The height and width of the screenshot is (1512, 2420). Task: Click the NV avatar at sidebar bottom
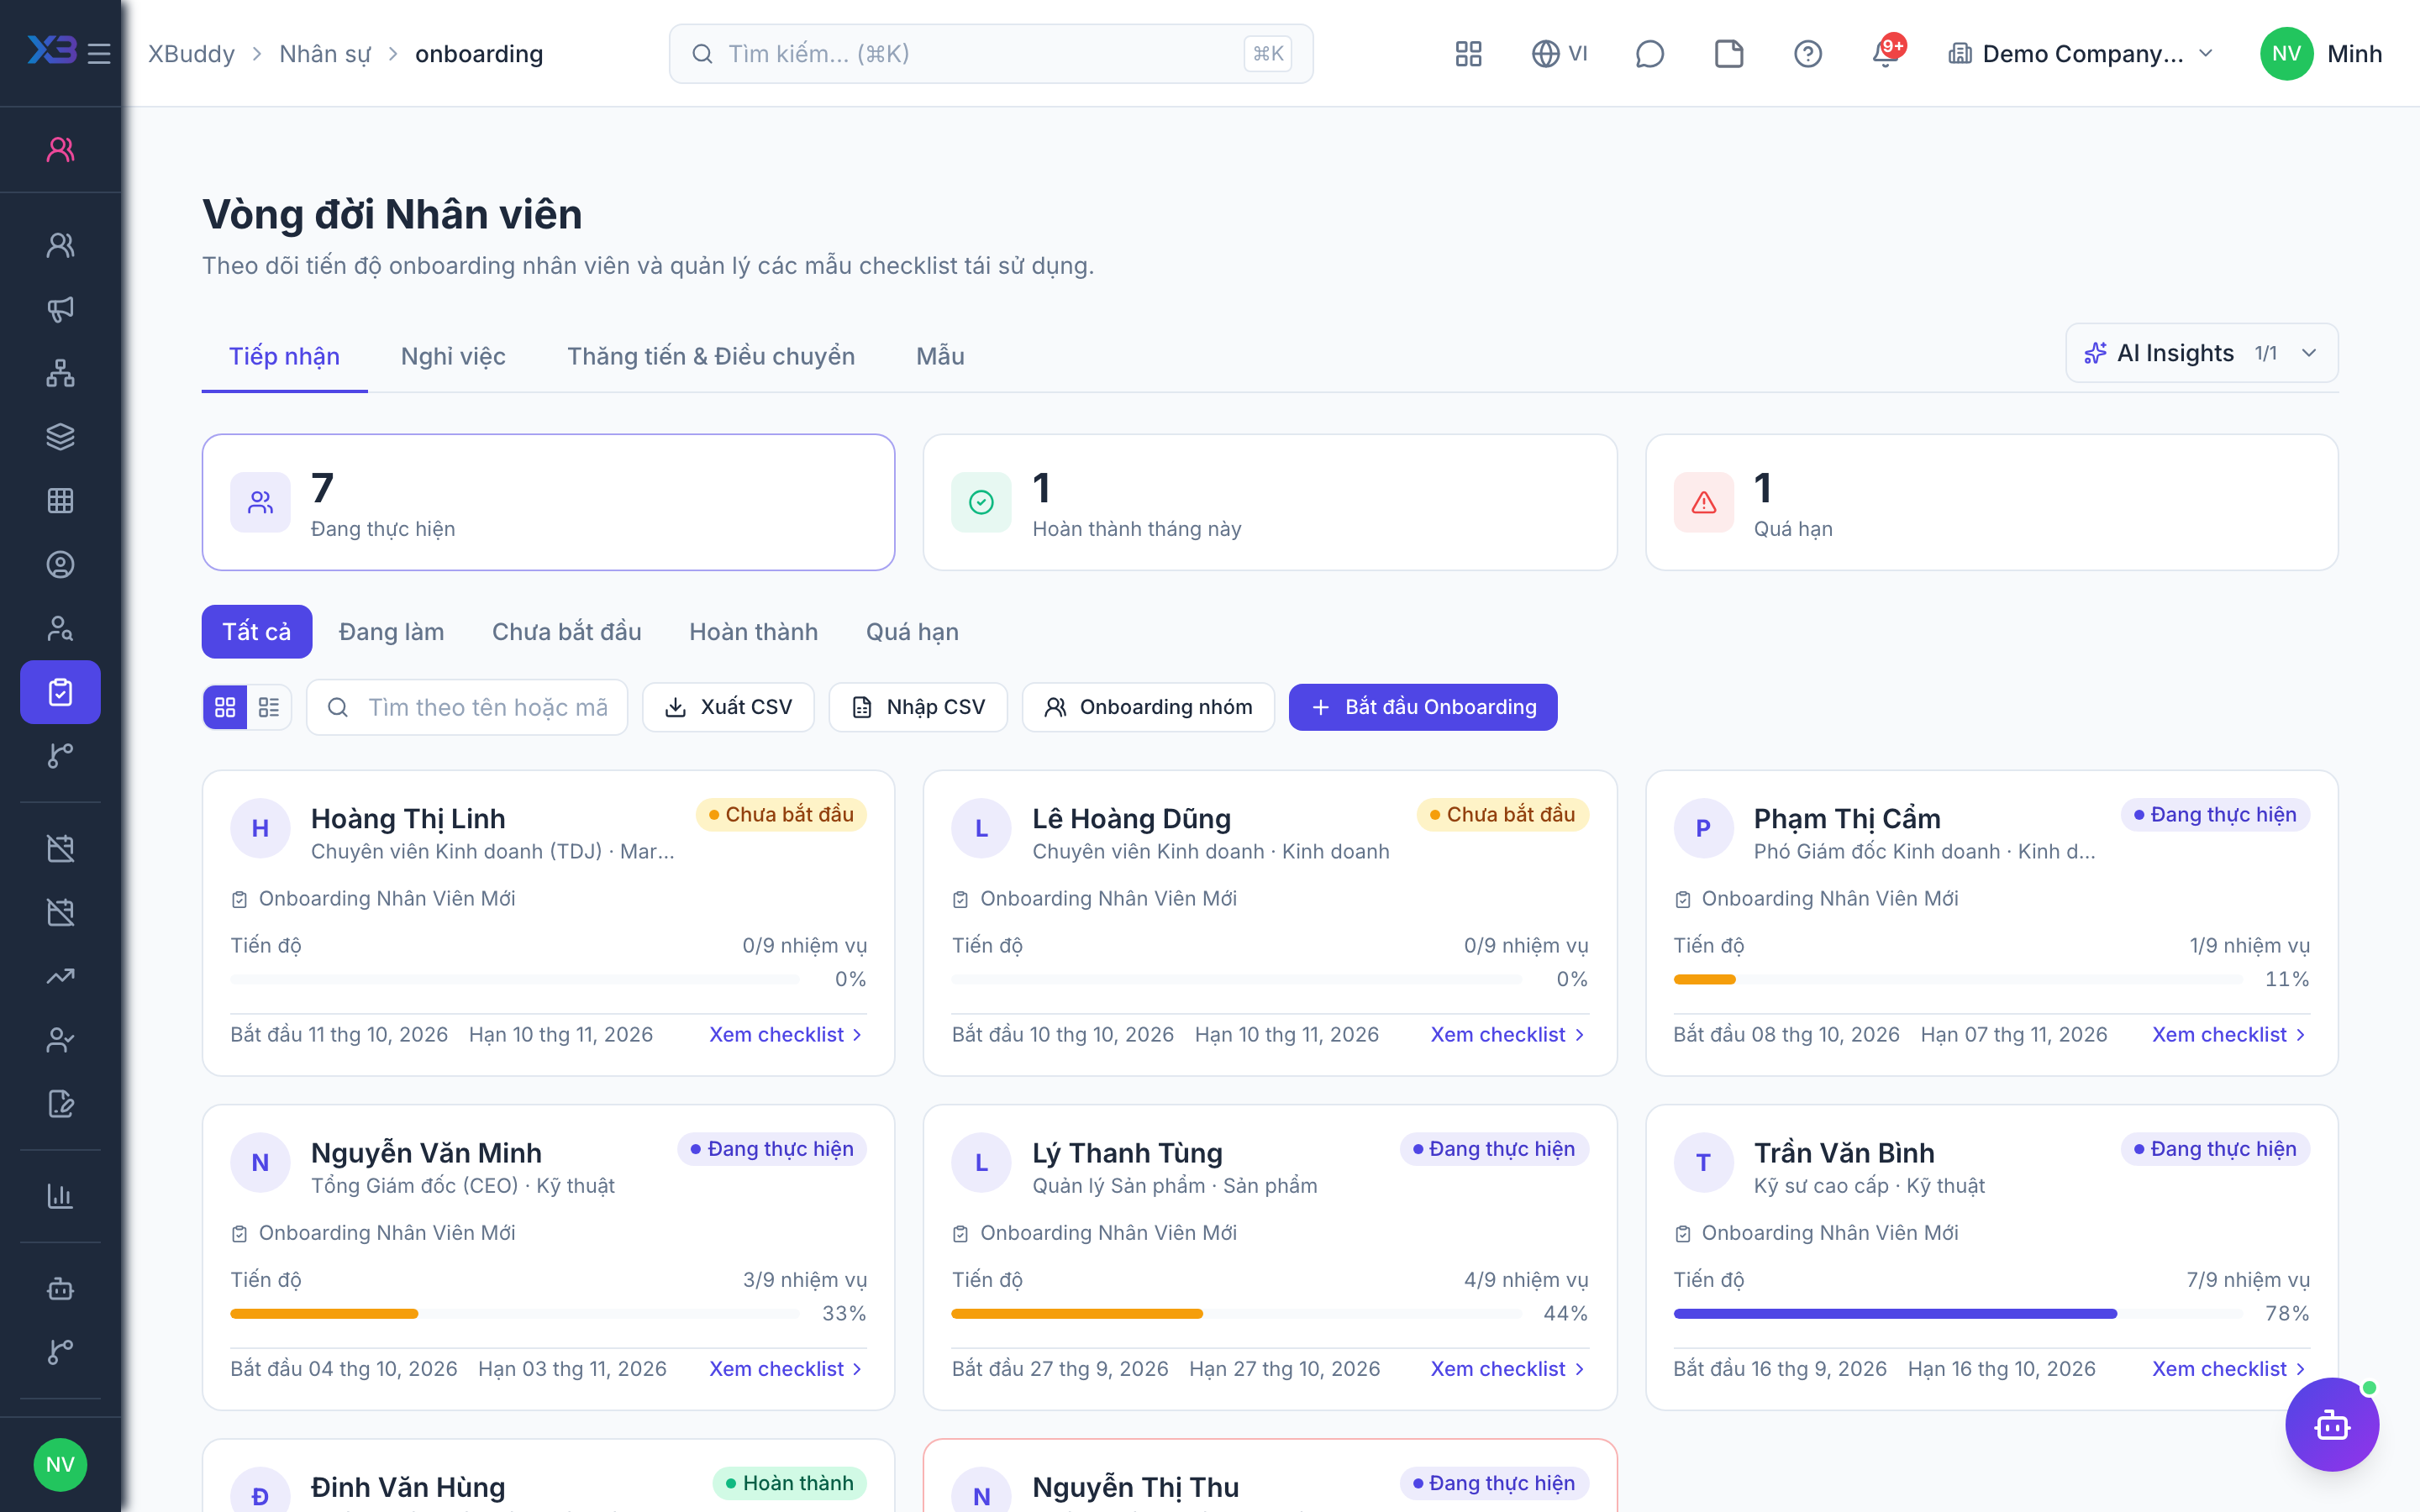coord(60,1464)
